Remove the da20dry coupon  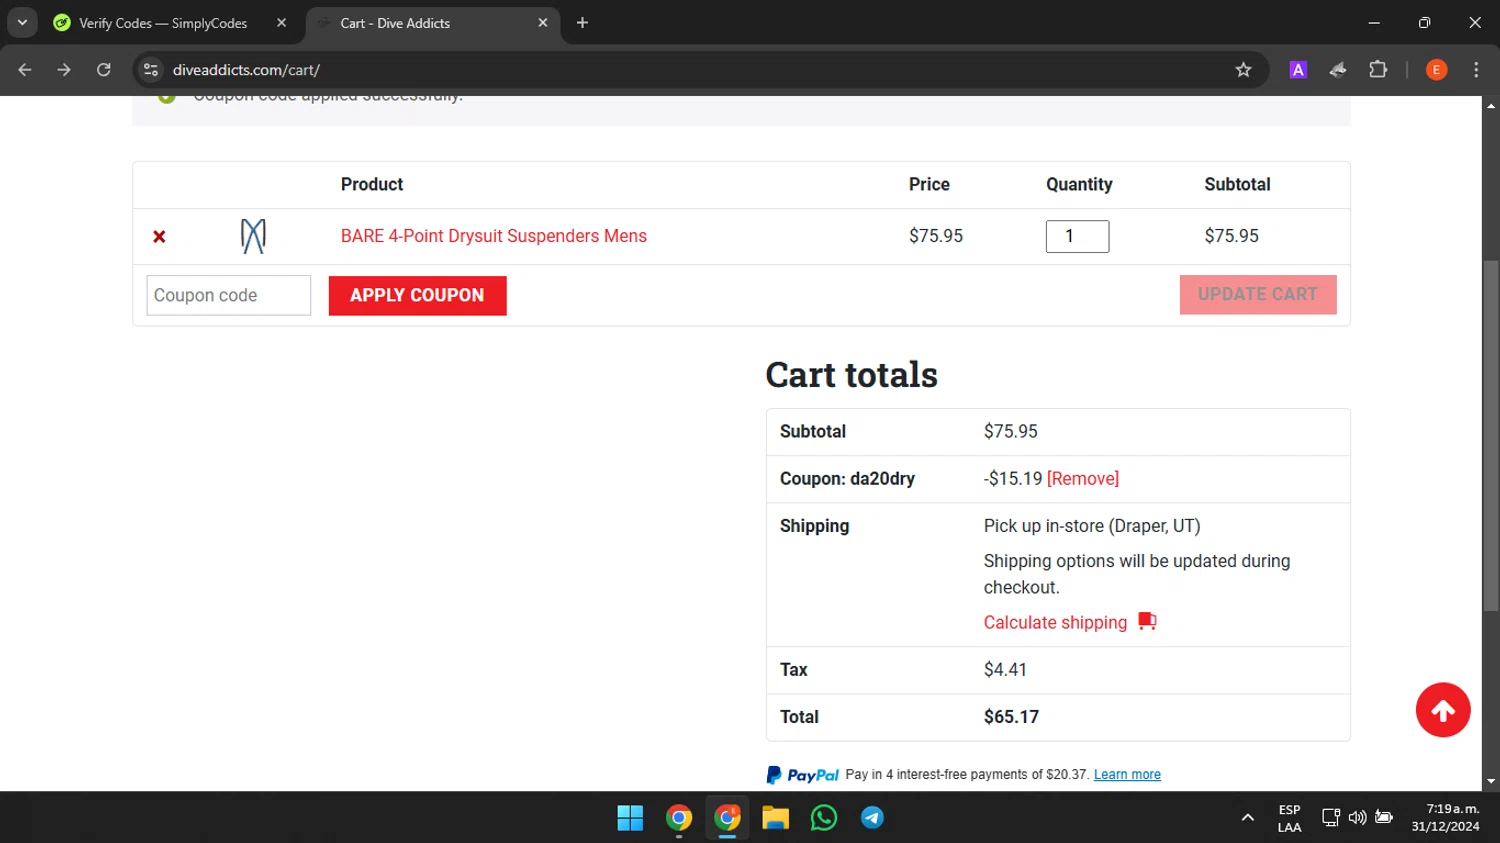pos(1083,479)
